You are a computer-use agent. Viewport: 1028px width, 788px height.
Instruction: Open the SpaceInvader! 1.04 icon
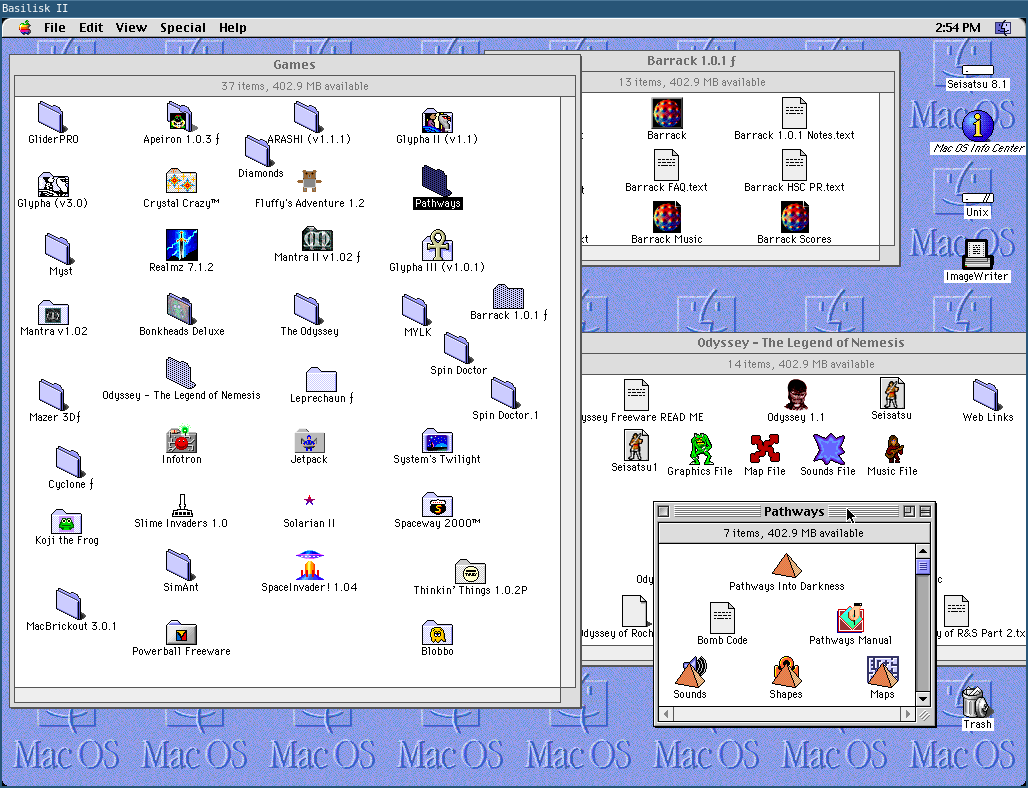pos(309,566)
